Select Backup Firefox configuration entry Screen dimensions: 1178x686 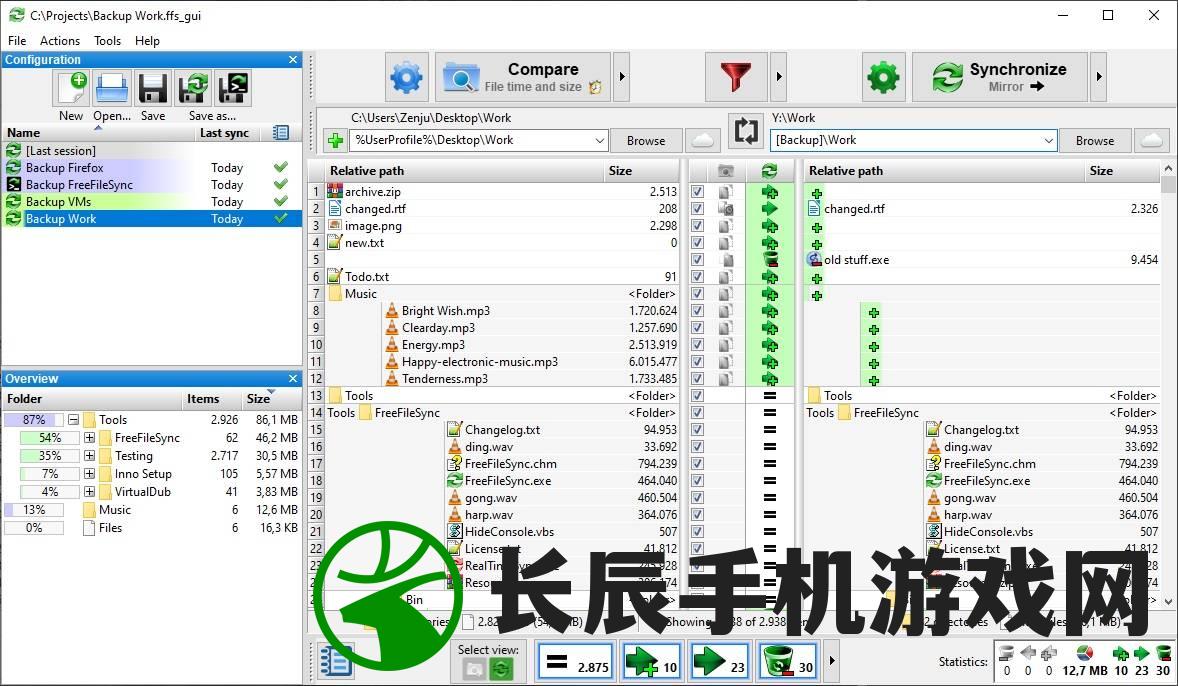(65, 168)
